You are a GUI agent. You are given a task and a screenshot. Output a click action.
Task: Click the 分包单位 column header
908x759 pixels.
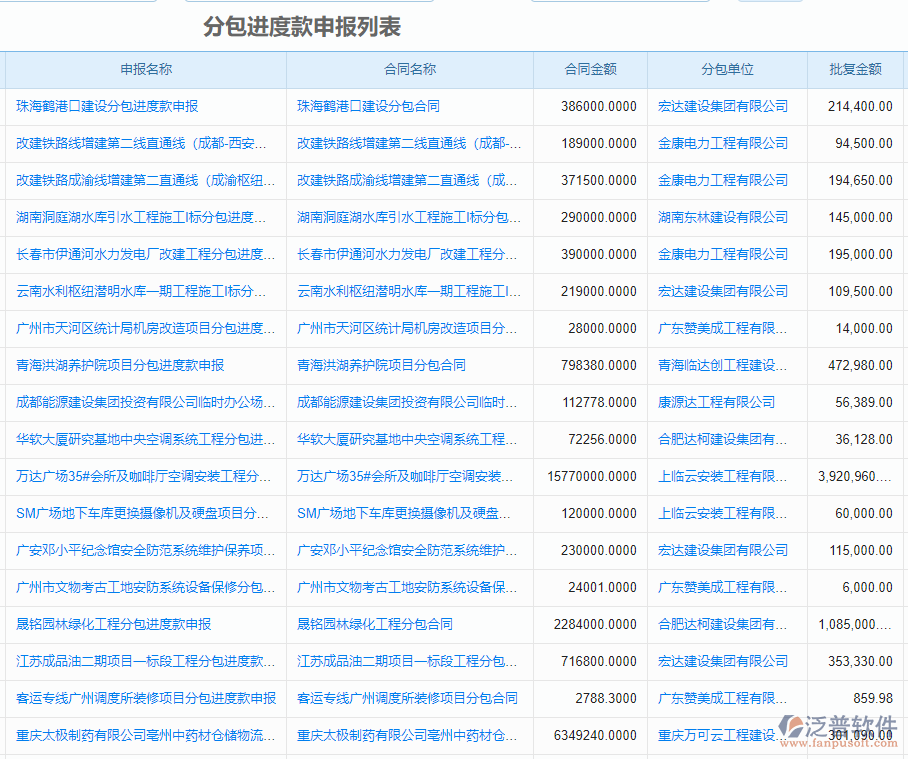[x=727, y=69]
